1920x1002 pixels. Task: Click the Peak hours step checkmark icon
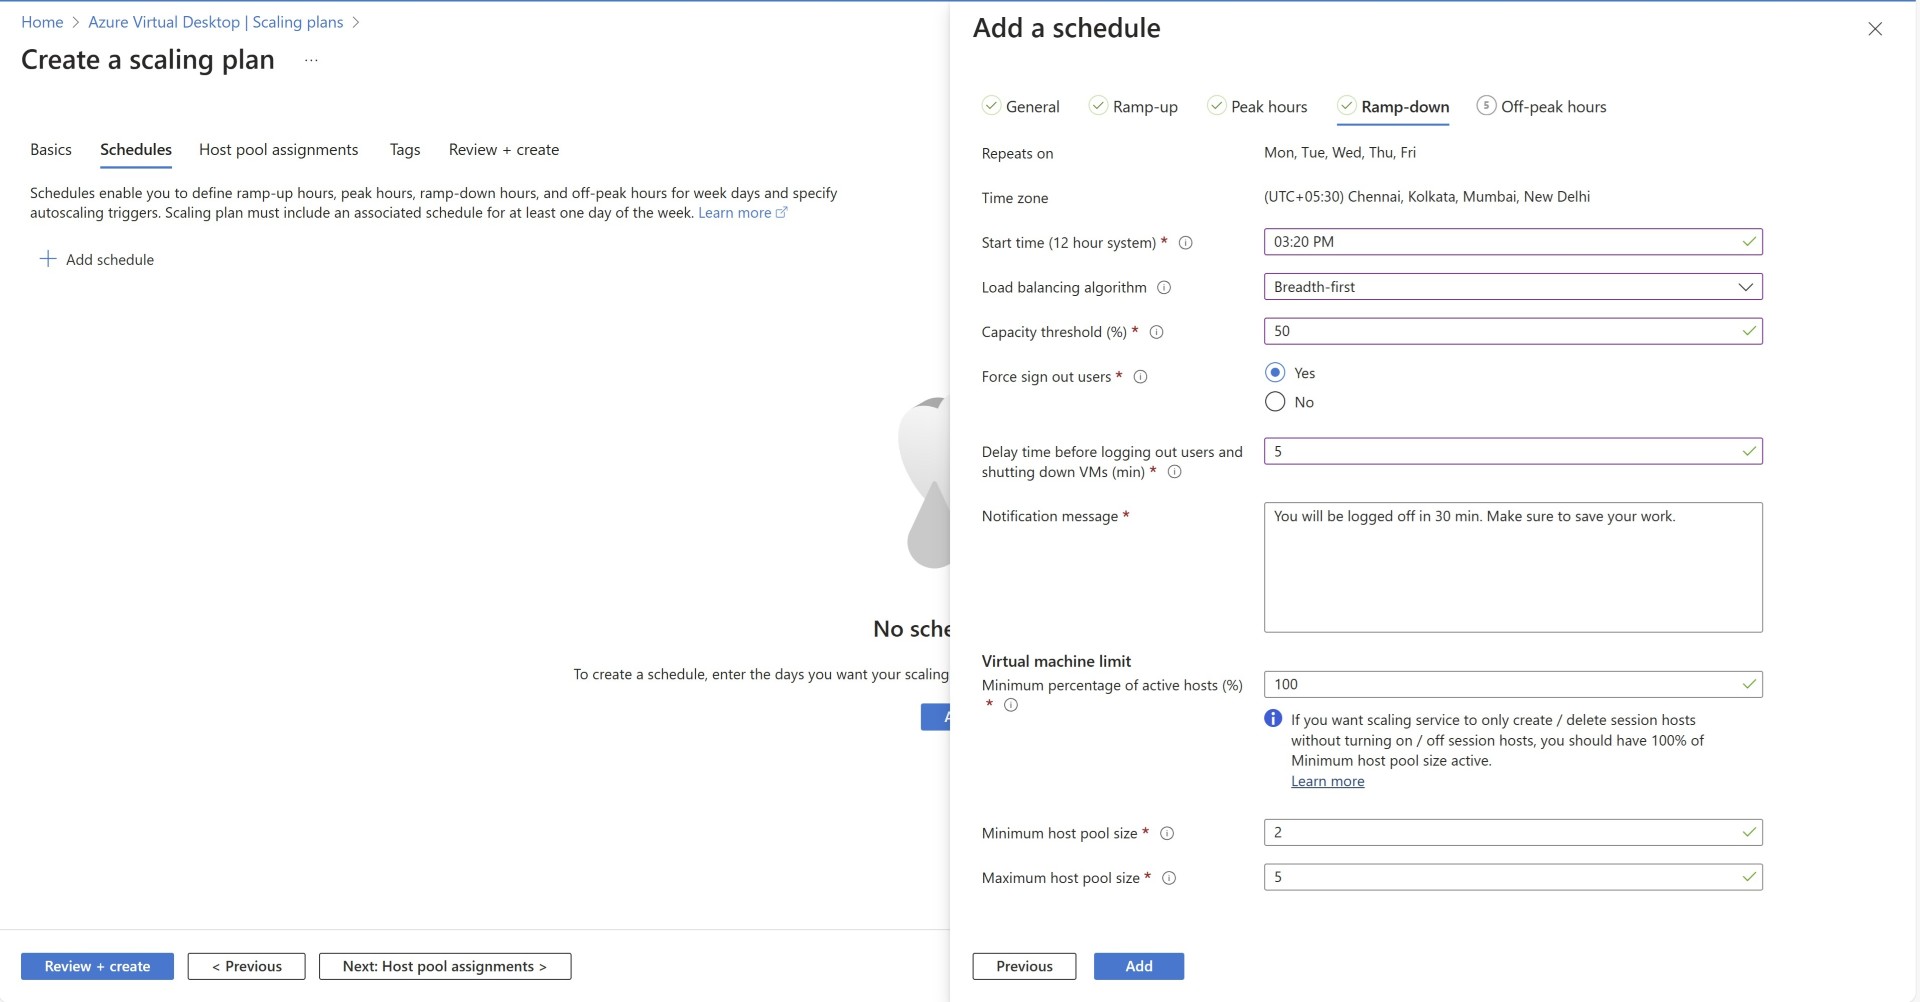tap(1216, 105)
